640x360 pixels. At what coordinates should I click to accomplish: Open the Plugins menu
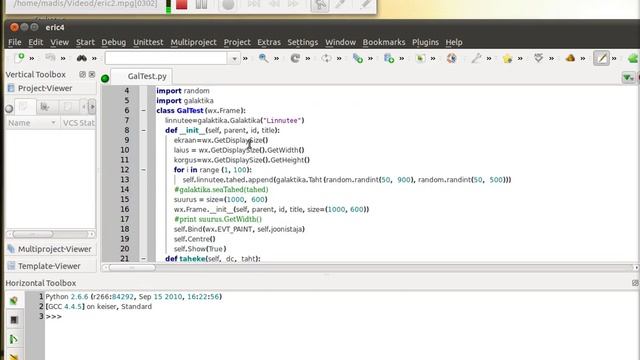[x=425, y=42]
